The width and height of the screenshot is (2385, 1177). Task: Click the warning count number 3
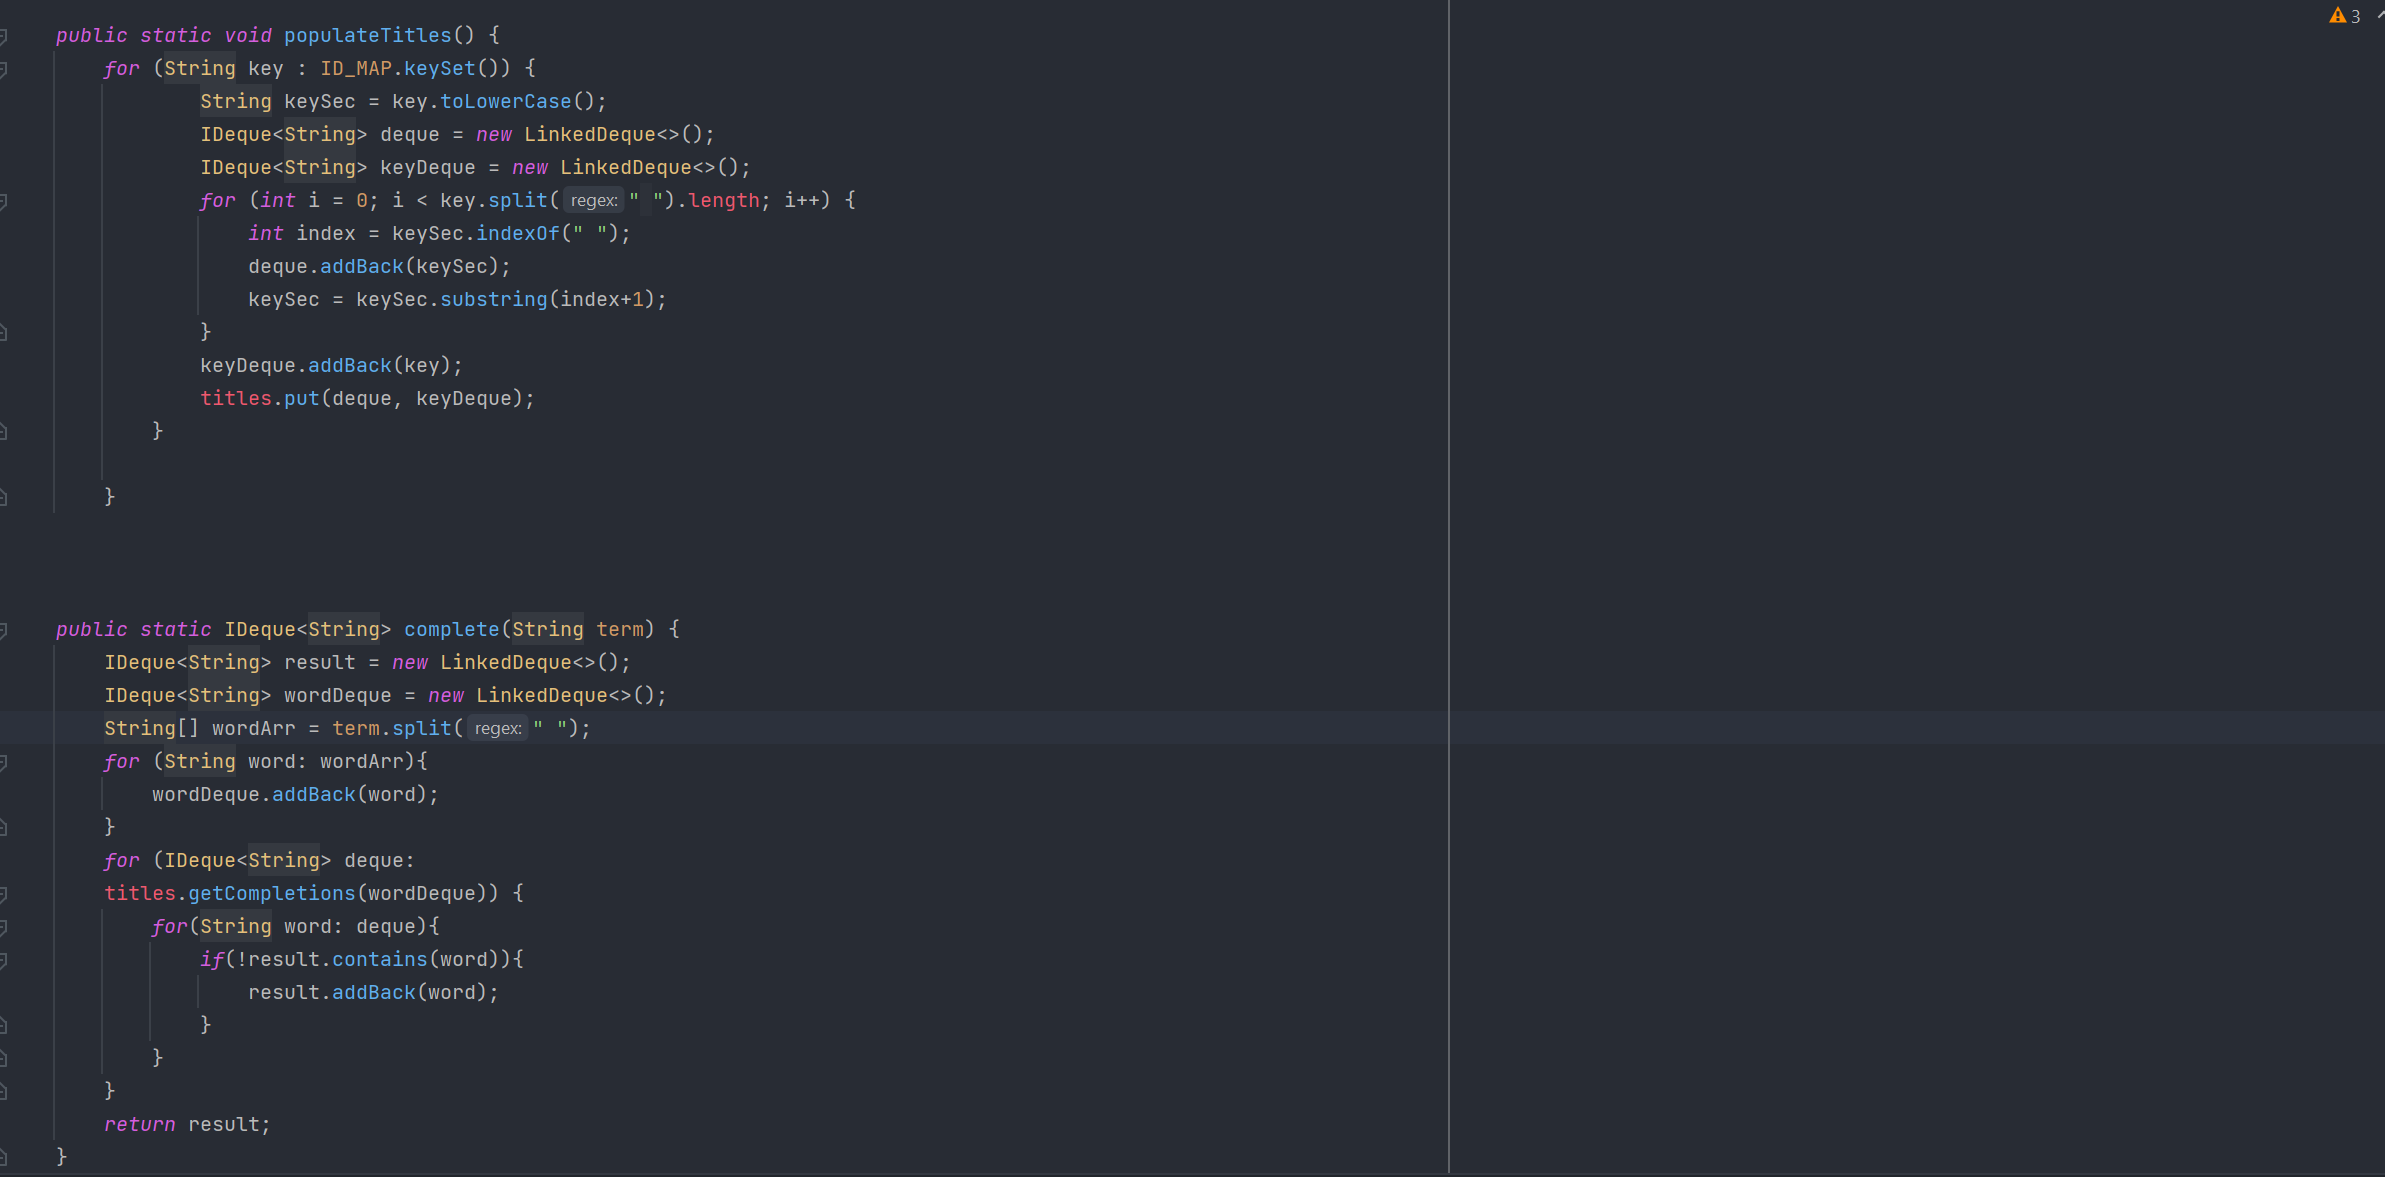coord(2356,16)
